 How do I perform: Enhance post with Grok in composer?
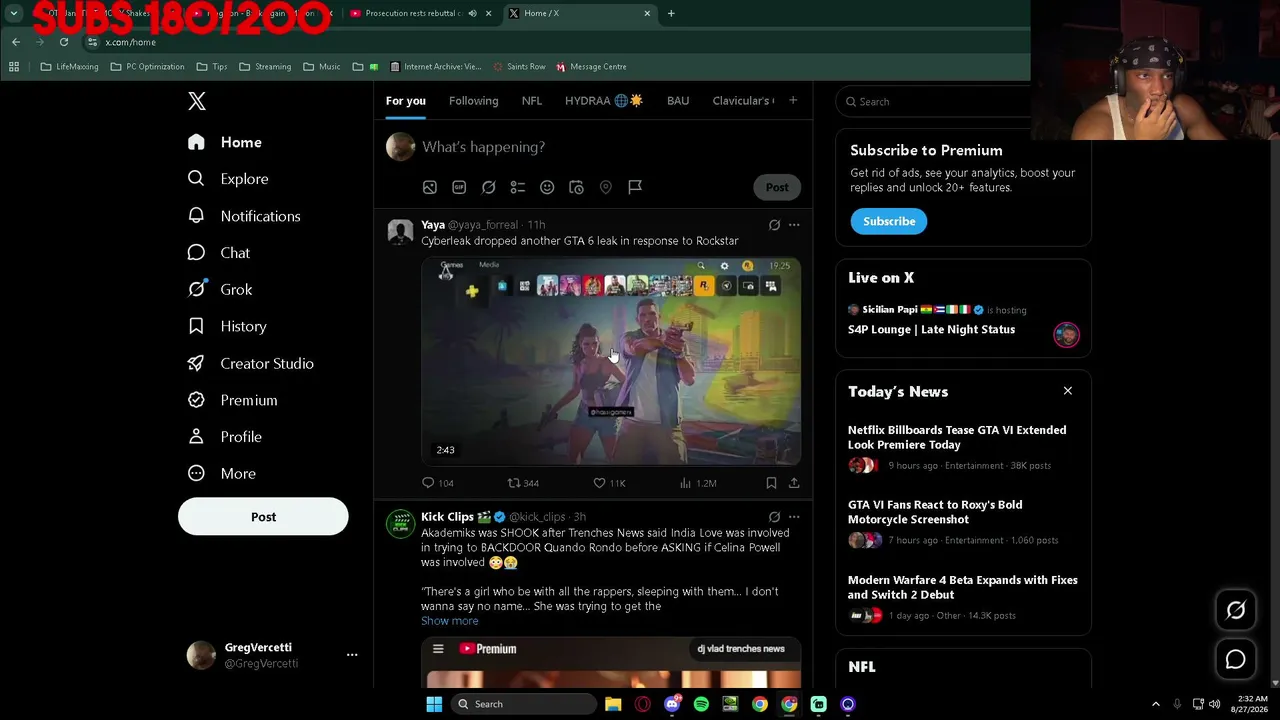(x=488, y=187)
